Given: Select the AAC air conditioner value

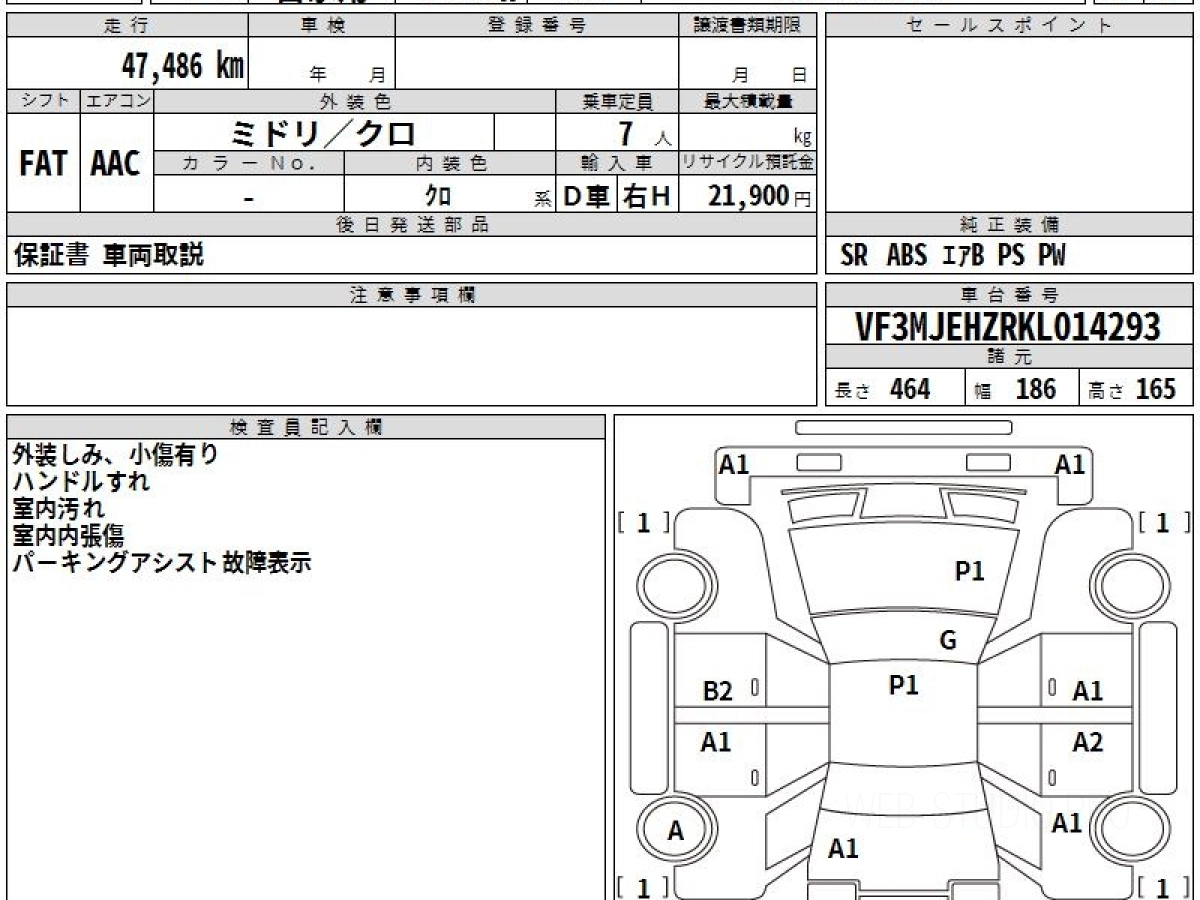Looking at the screenshot, I should (x=116, y=164).
